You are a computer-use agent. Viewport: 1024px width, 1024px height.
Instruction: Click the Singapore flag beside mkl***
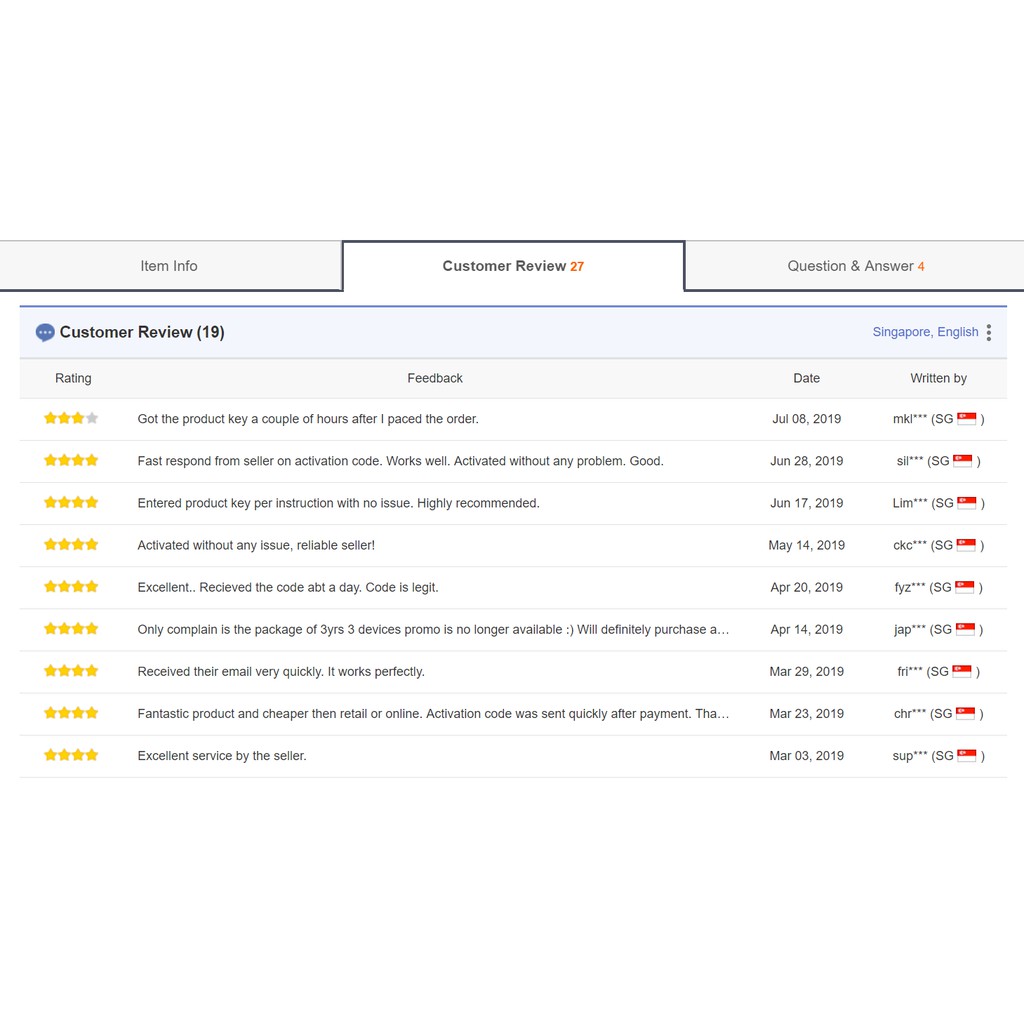(966, 419)
